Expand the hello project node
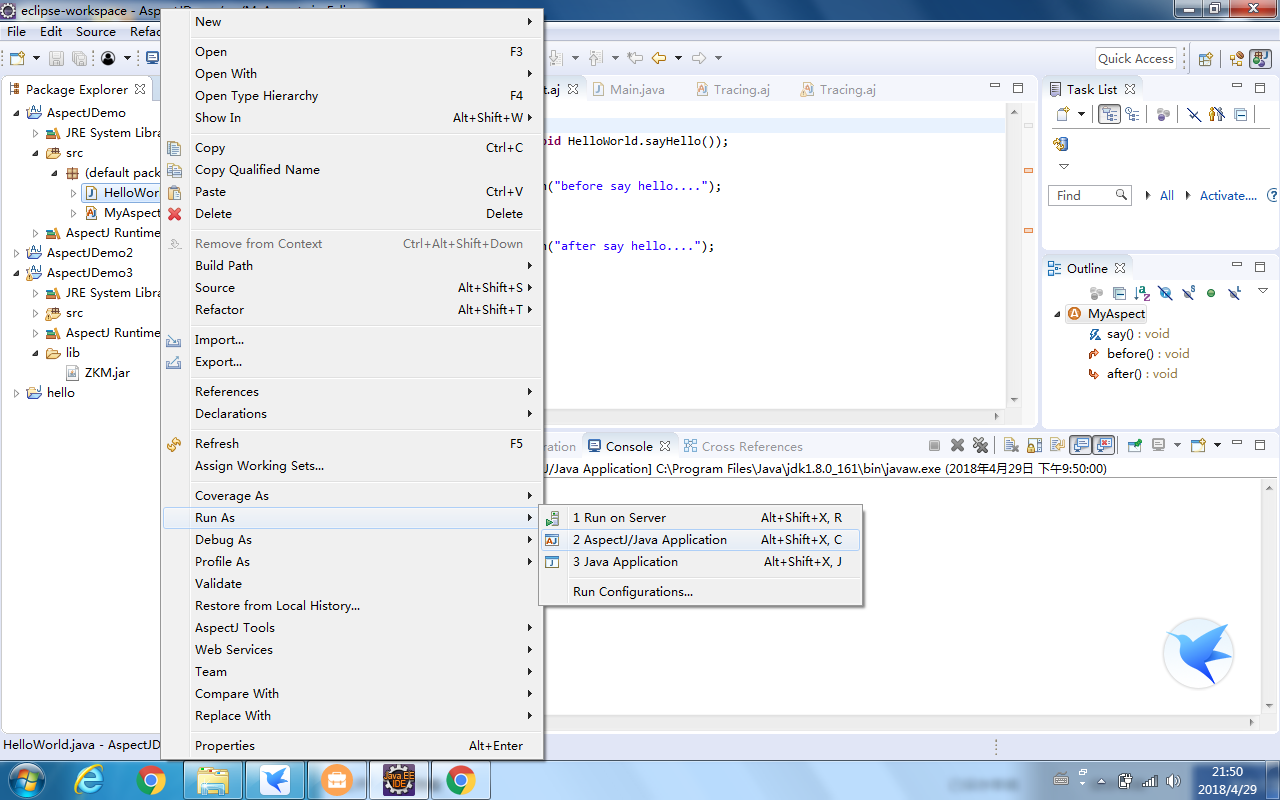Screen dimensions: 1280x800 pos(16,393)
